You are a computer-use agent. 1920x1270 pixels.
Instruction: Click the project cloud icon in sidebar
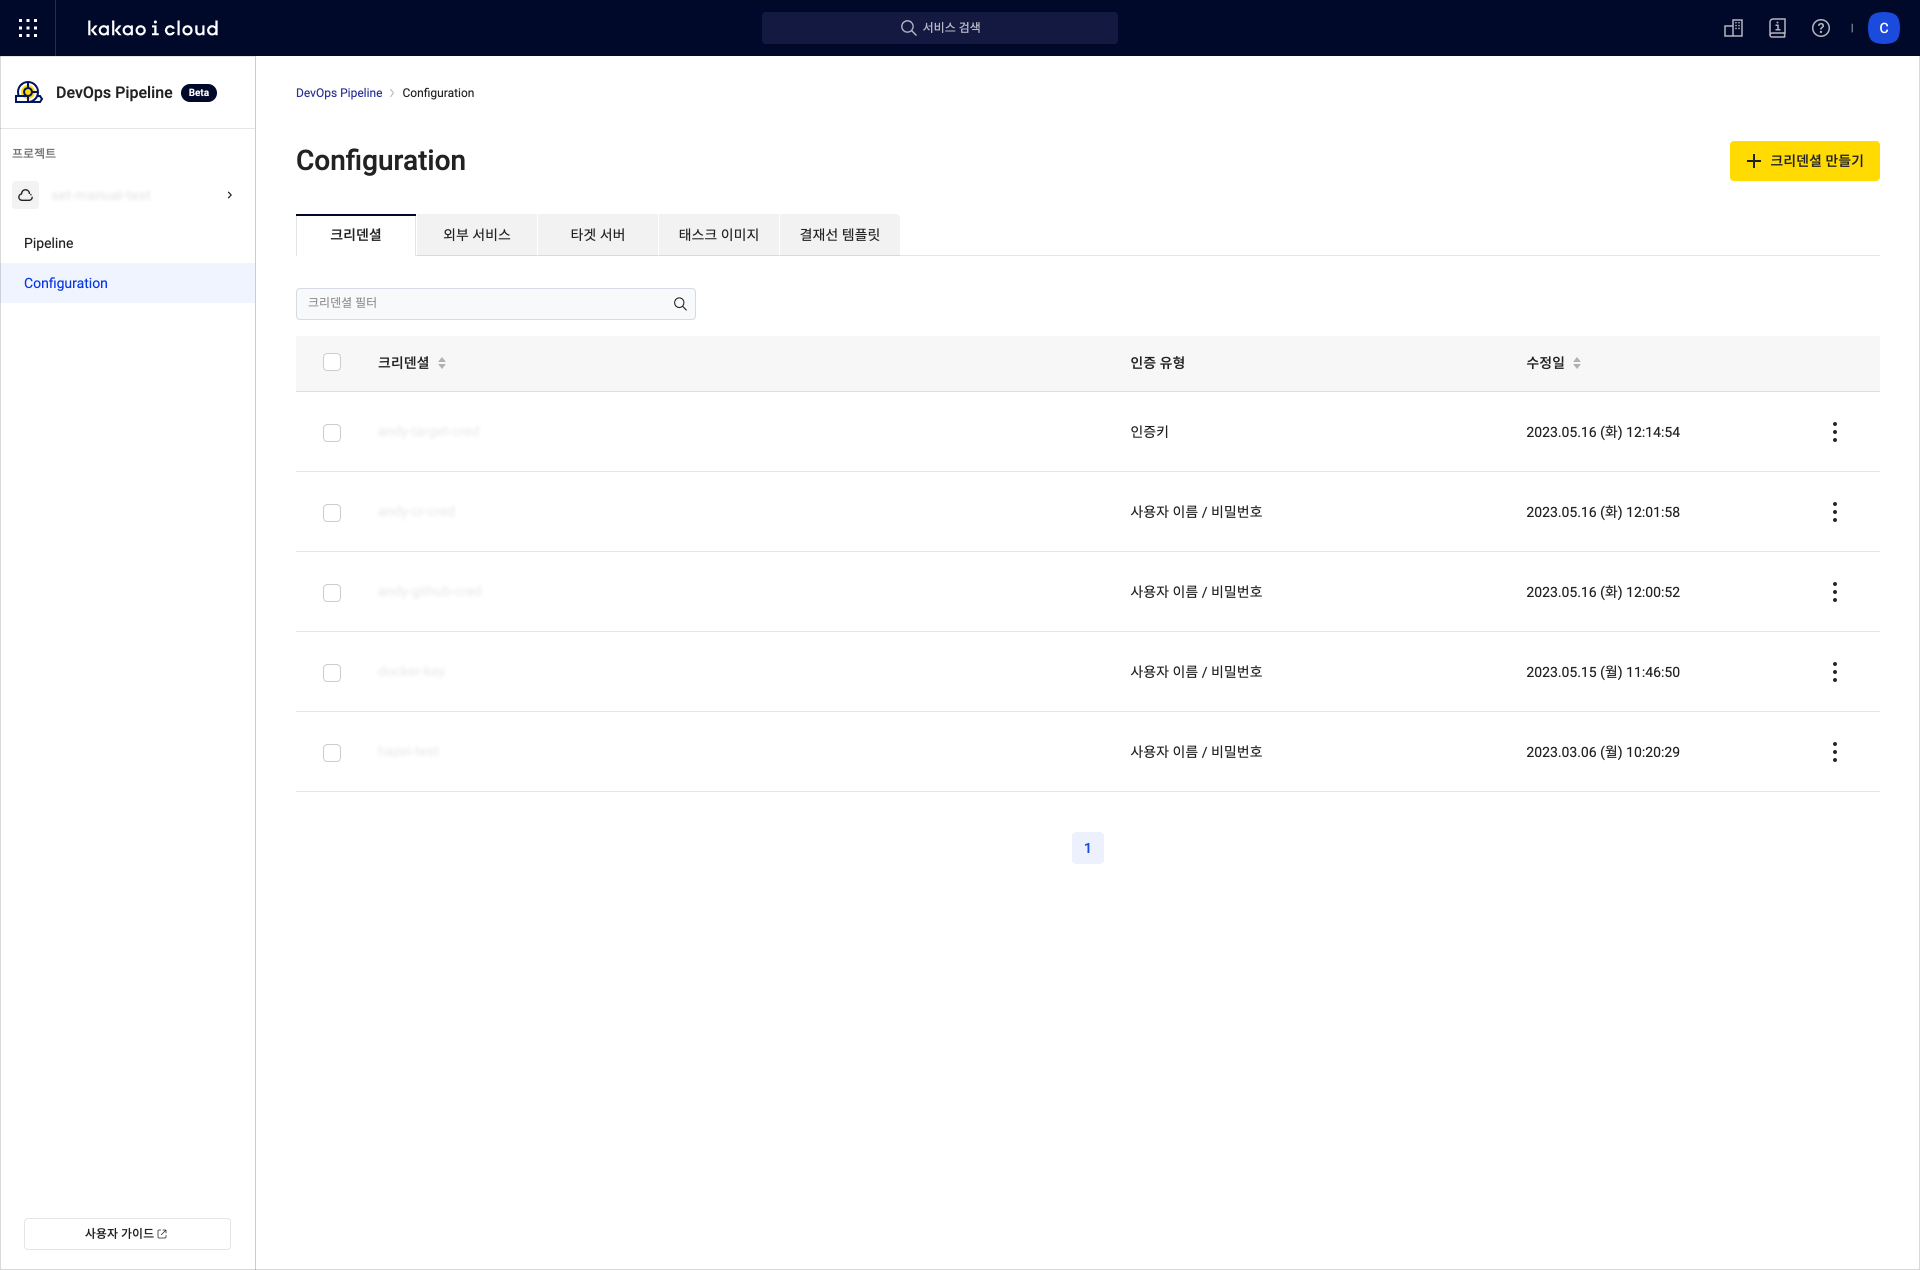click(26, 195)
